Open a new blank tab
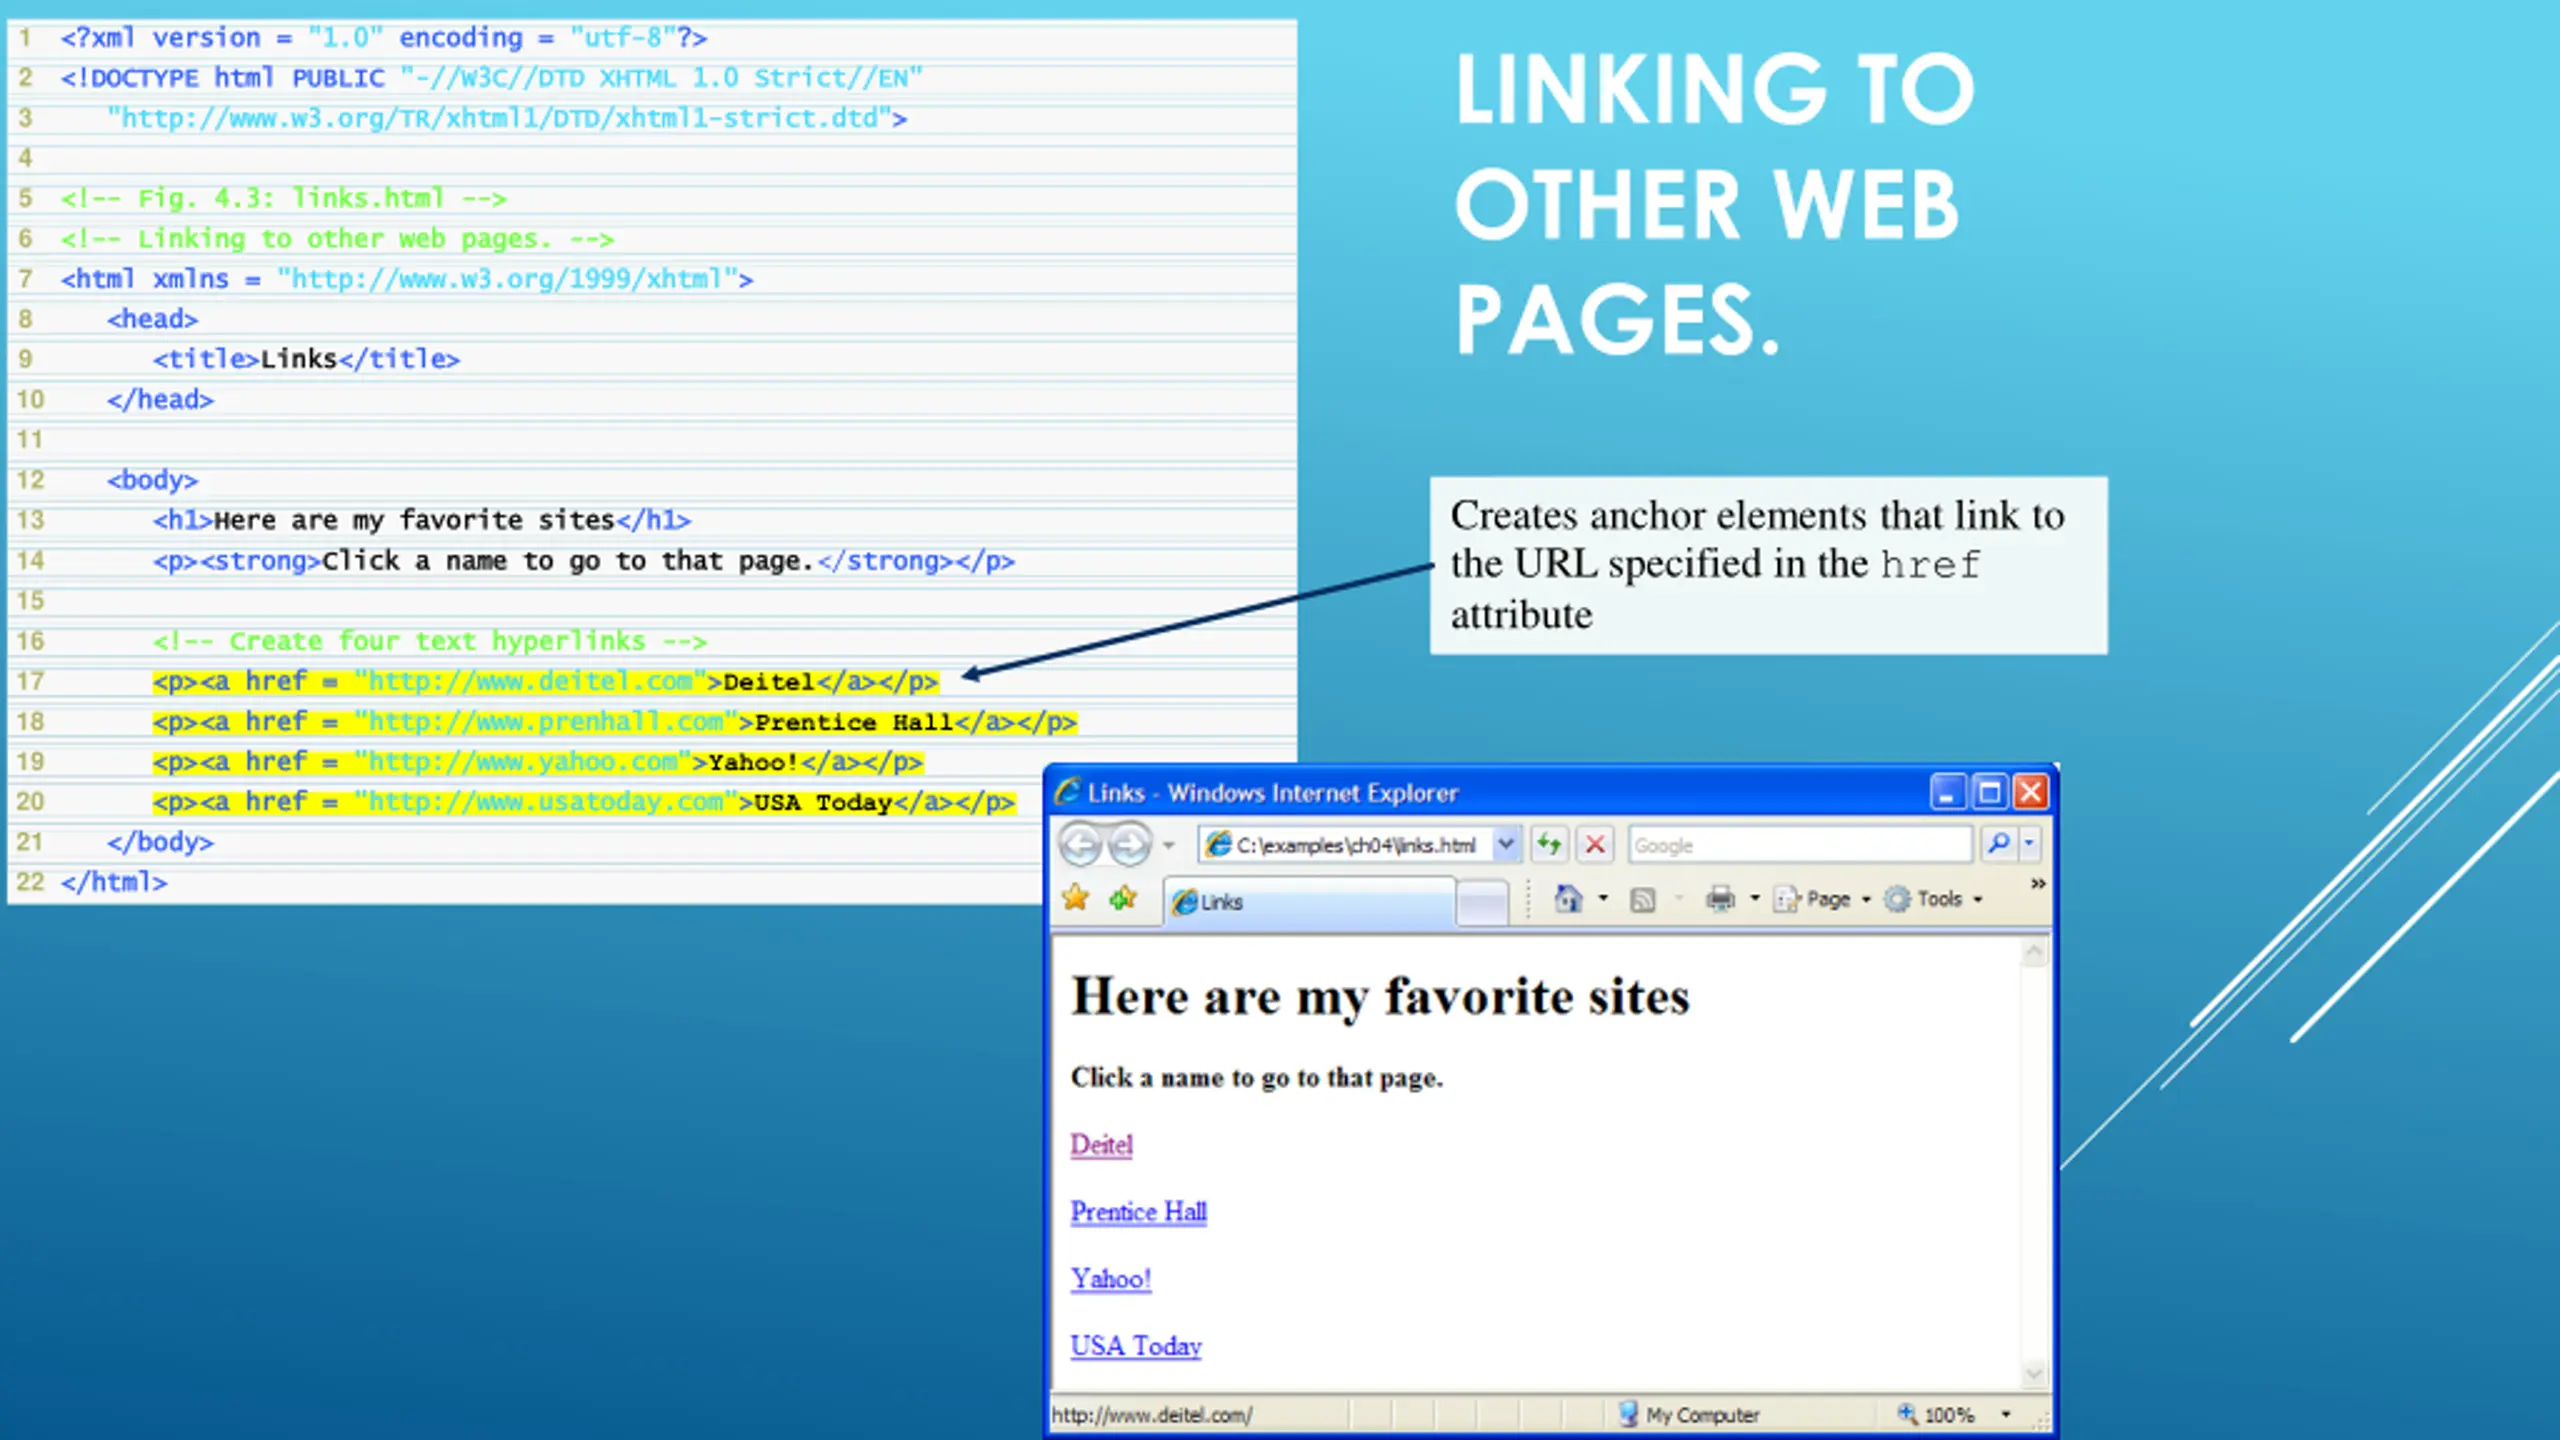 point(1482,903)
